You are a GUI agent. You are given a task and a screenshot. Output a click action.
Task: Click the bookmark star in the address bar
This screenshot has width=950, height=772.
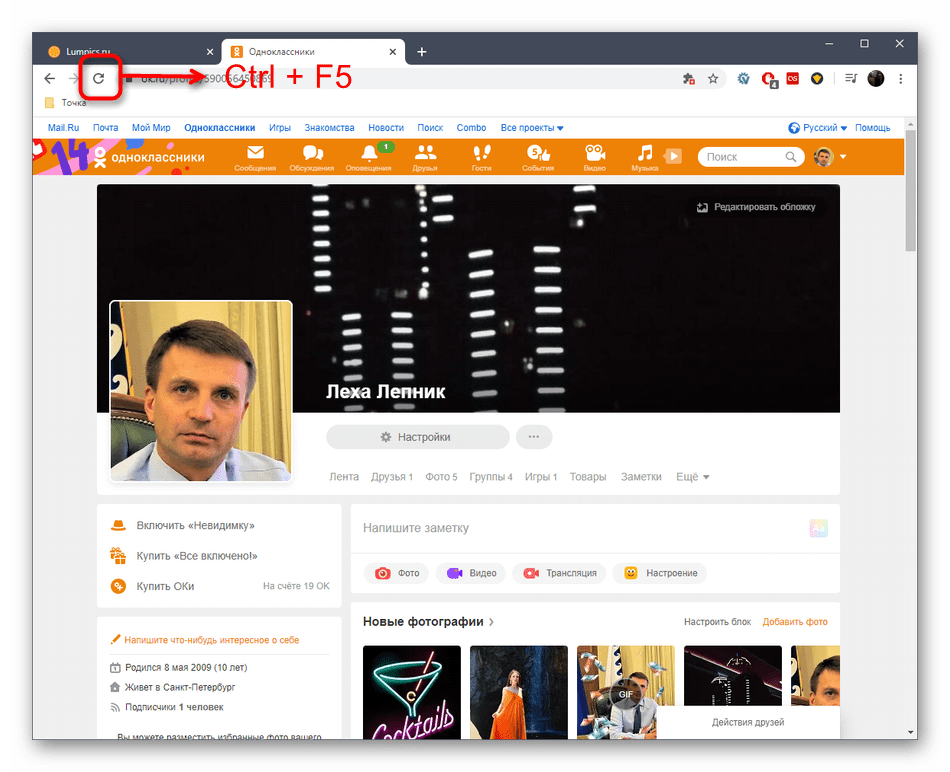713,77
